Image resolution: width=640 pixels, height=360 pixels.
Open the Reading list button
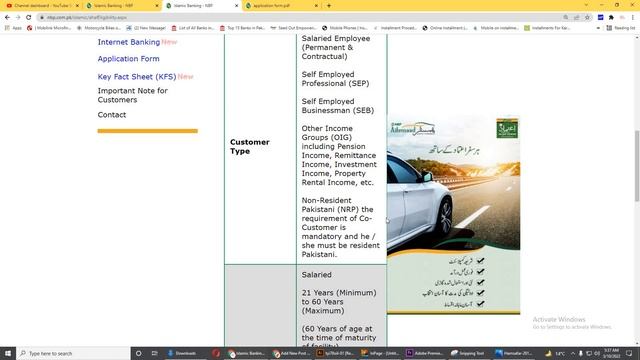click(621, 28)
